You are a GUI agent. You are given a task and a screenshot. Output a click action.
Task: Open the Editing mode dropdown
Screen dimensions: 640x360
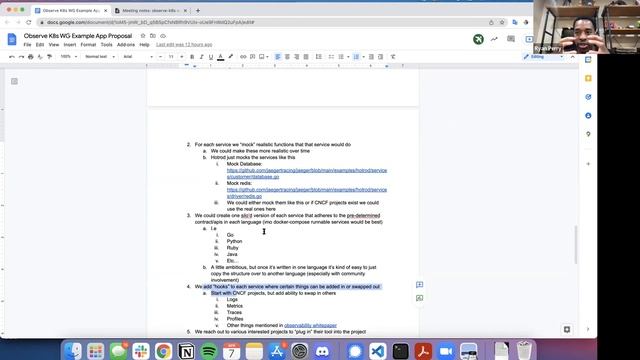543,57
